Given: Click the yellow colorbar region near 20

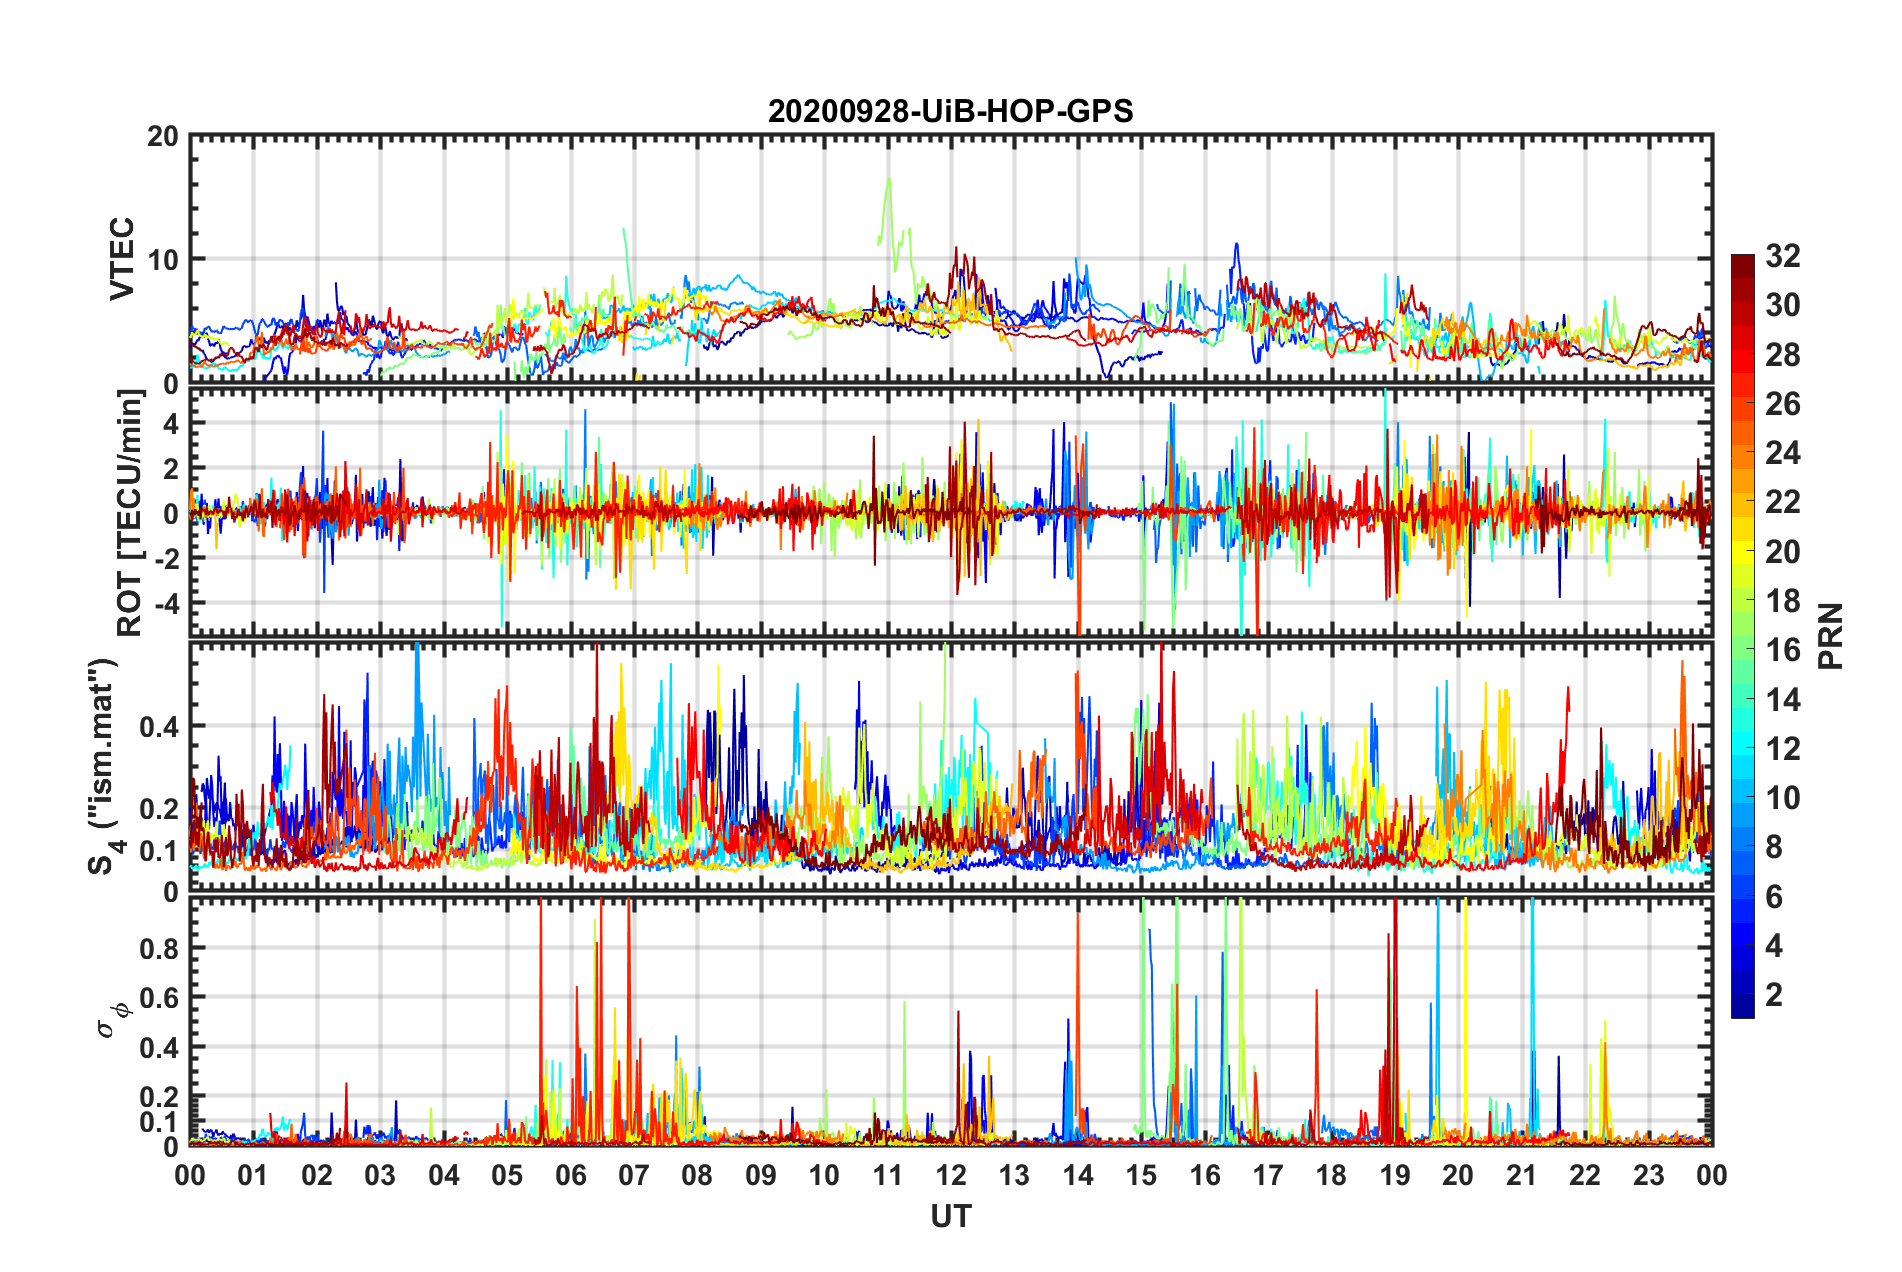Looking at the screenshot, I should (x=1742, y=551).
